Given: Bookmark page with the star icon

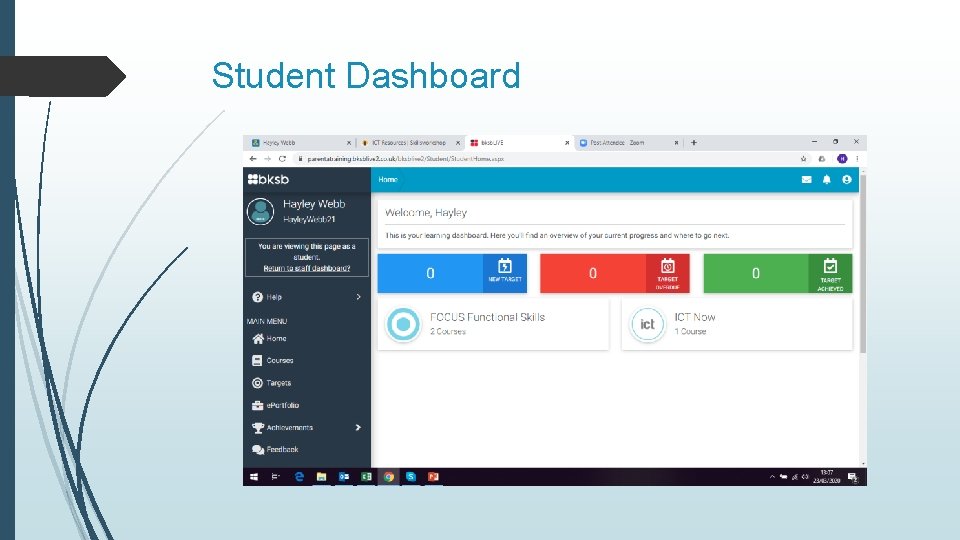Looking at the screenshot, I should click(x=803, y=159).
